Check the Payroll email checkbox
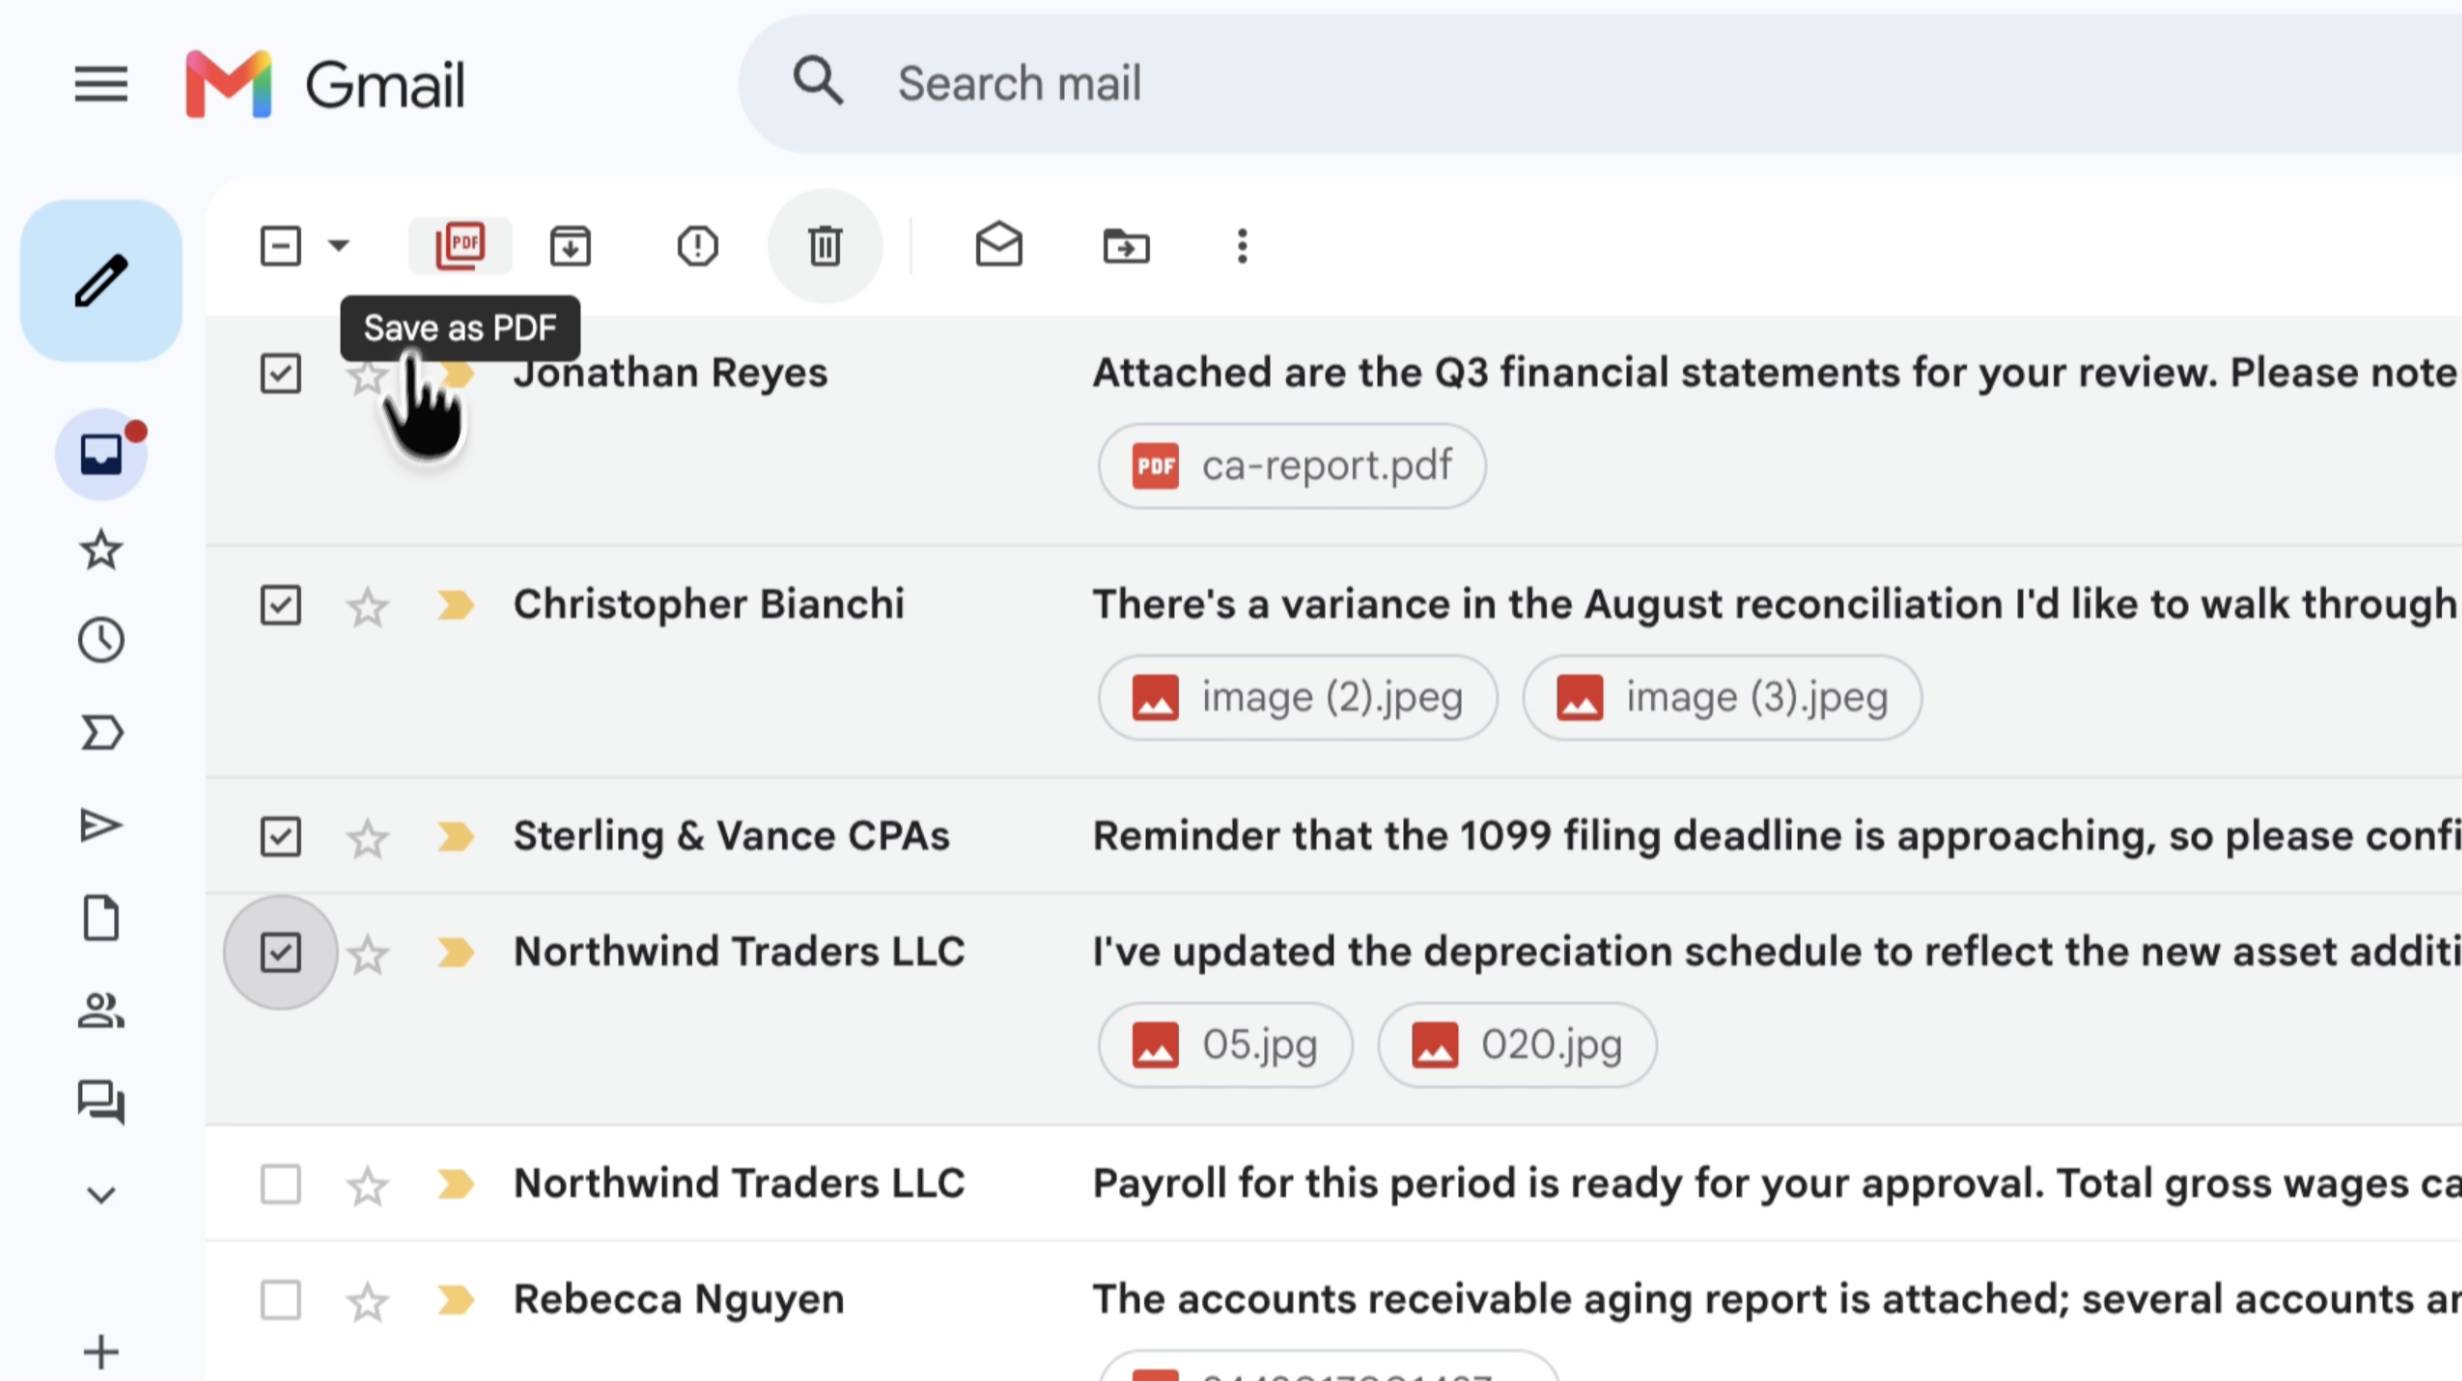2462x1381 pixels. pyautogui.click(x=280, y=1184)
